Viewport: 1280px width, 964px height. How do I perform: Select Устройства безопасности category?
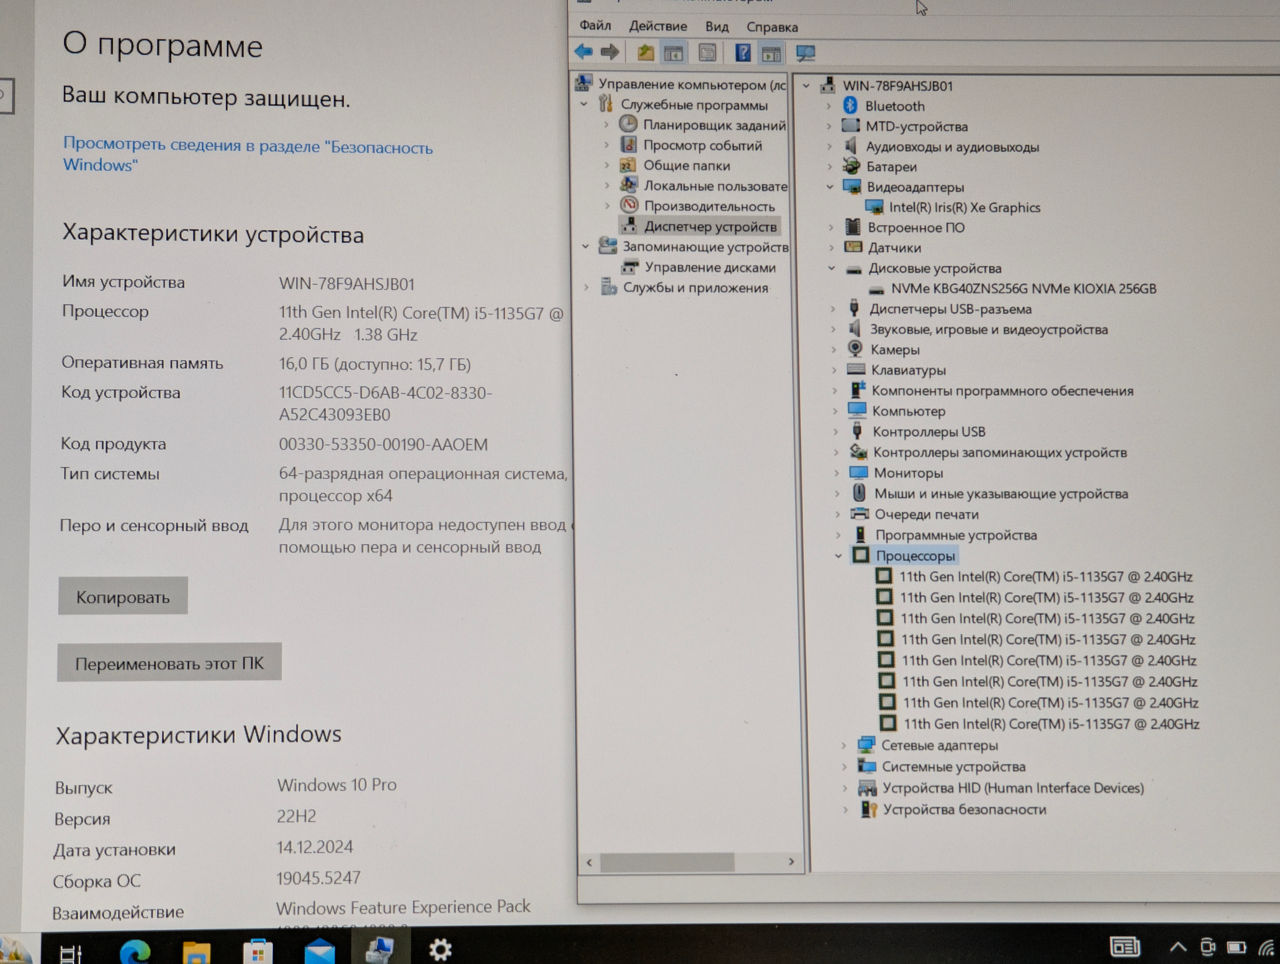(964, 809)
